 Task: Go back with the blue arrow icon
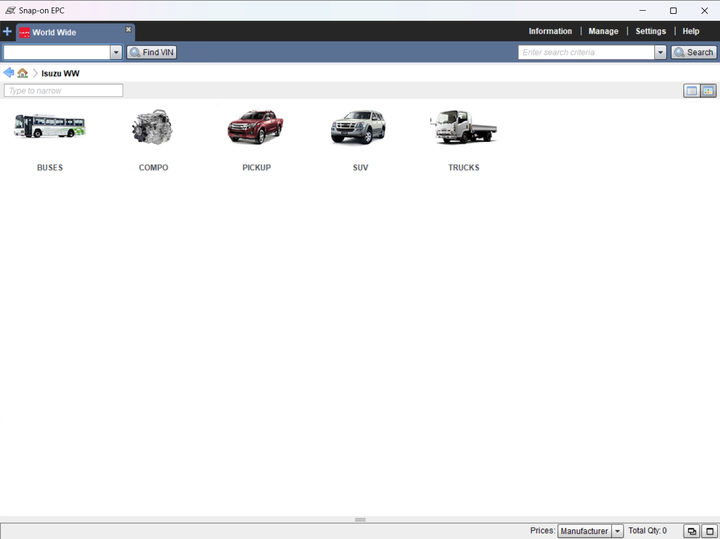click(x=8, y=73)
